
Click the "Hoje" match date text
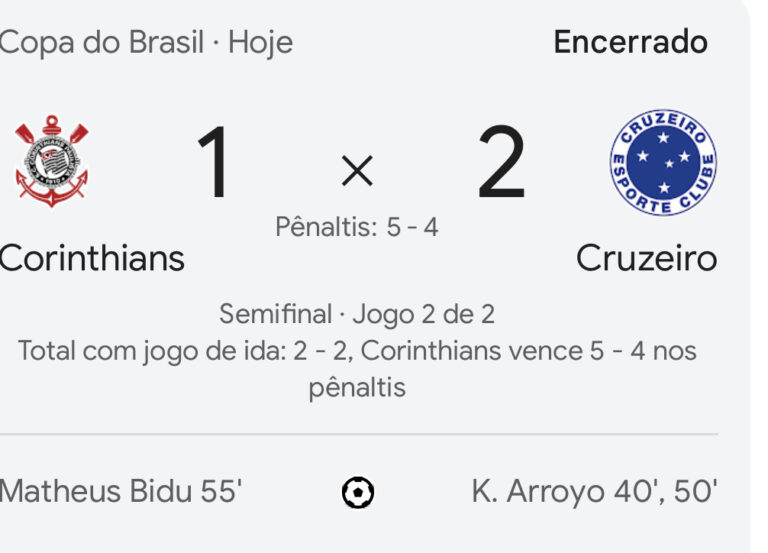[260, 43]
